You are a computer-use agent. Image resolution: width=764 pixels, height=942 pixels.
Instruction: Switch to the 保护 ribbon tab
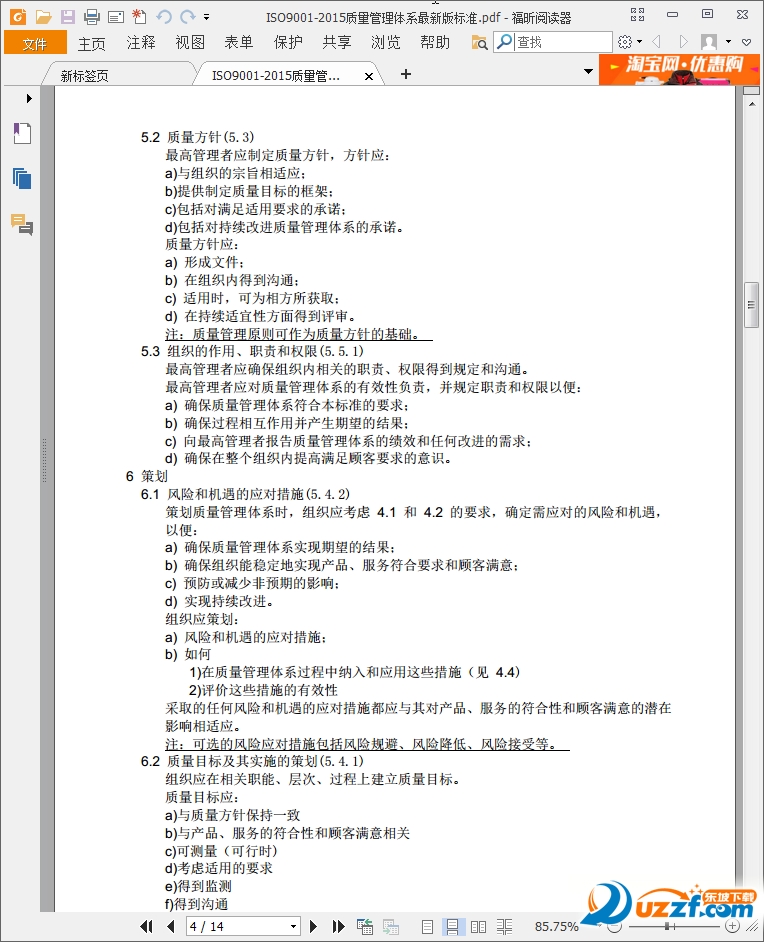tap(288, 43)
